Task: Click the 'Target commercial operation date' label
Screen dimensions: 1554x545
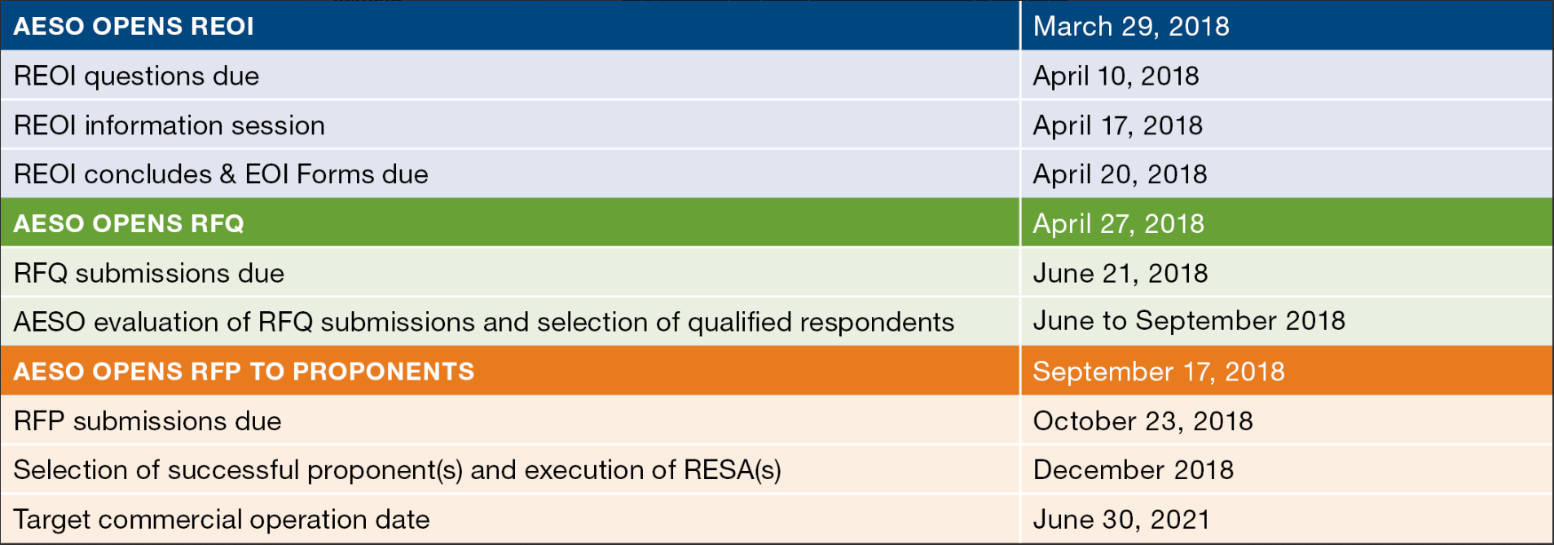Action: (221, 520)
